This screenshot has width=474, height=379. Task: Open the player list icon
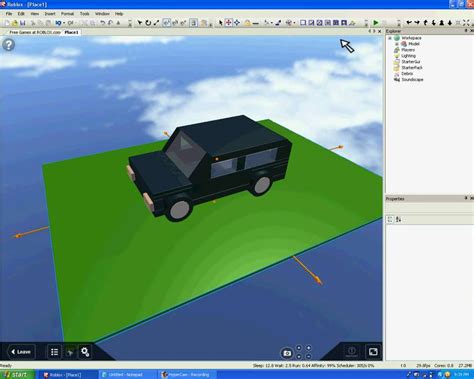tap(54, 352)
